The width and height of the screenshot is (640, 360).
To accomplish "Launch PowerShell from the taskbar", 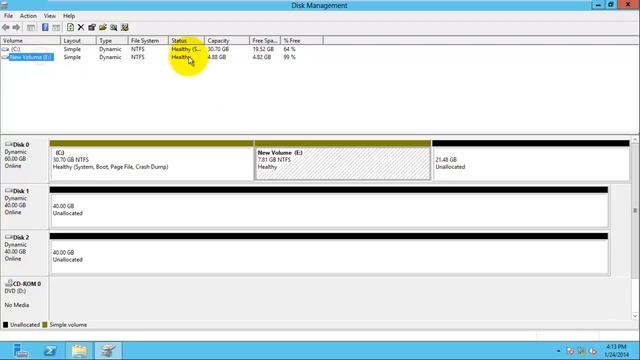I will (x=50, y=351).
